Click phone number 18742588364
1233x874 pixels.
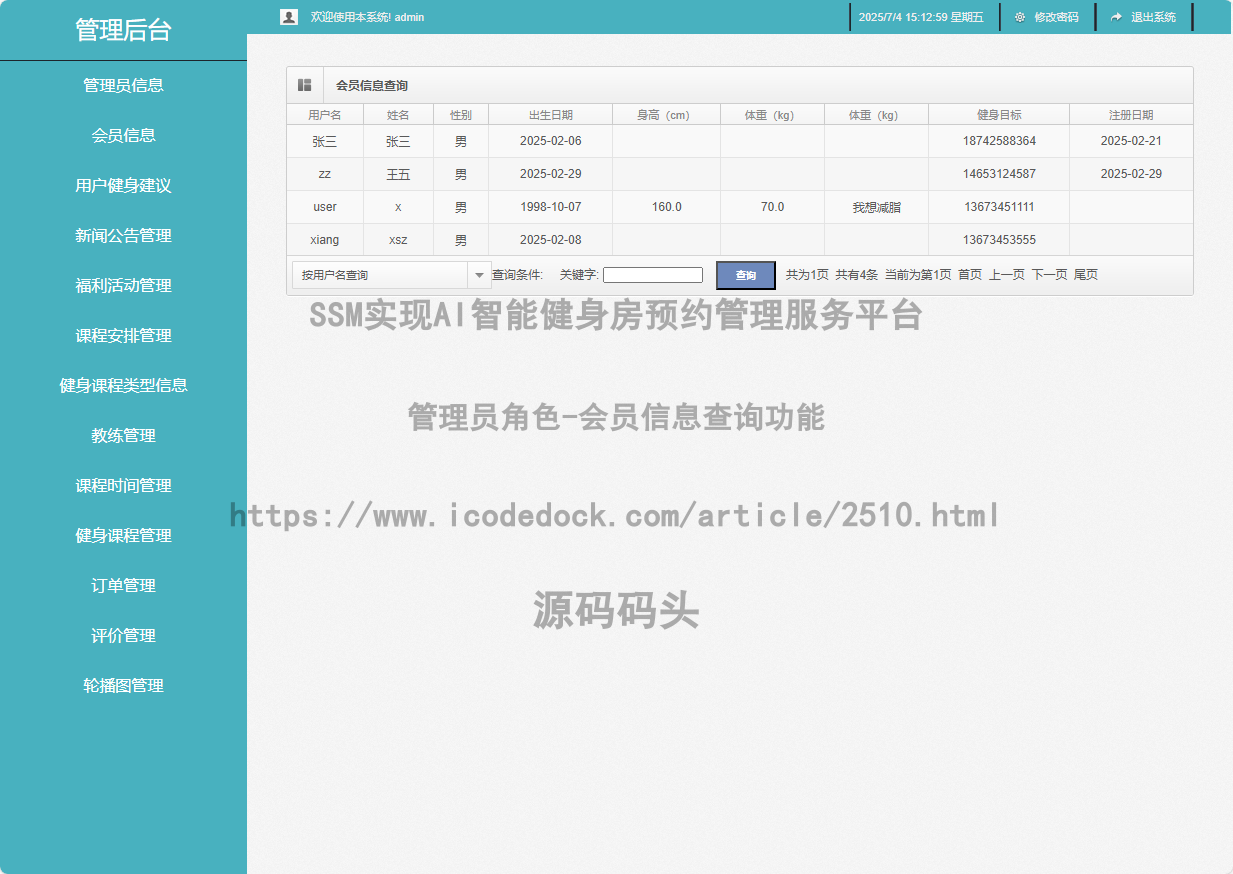(x=999, y=141)
